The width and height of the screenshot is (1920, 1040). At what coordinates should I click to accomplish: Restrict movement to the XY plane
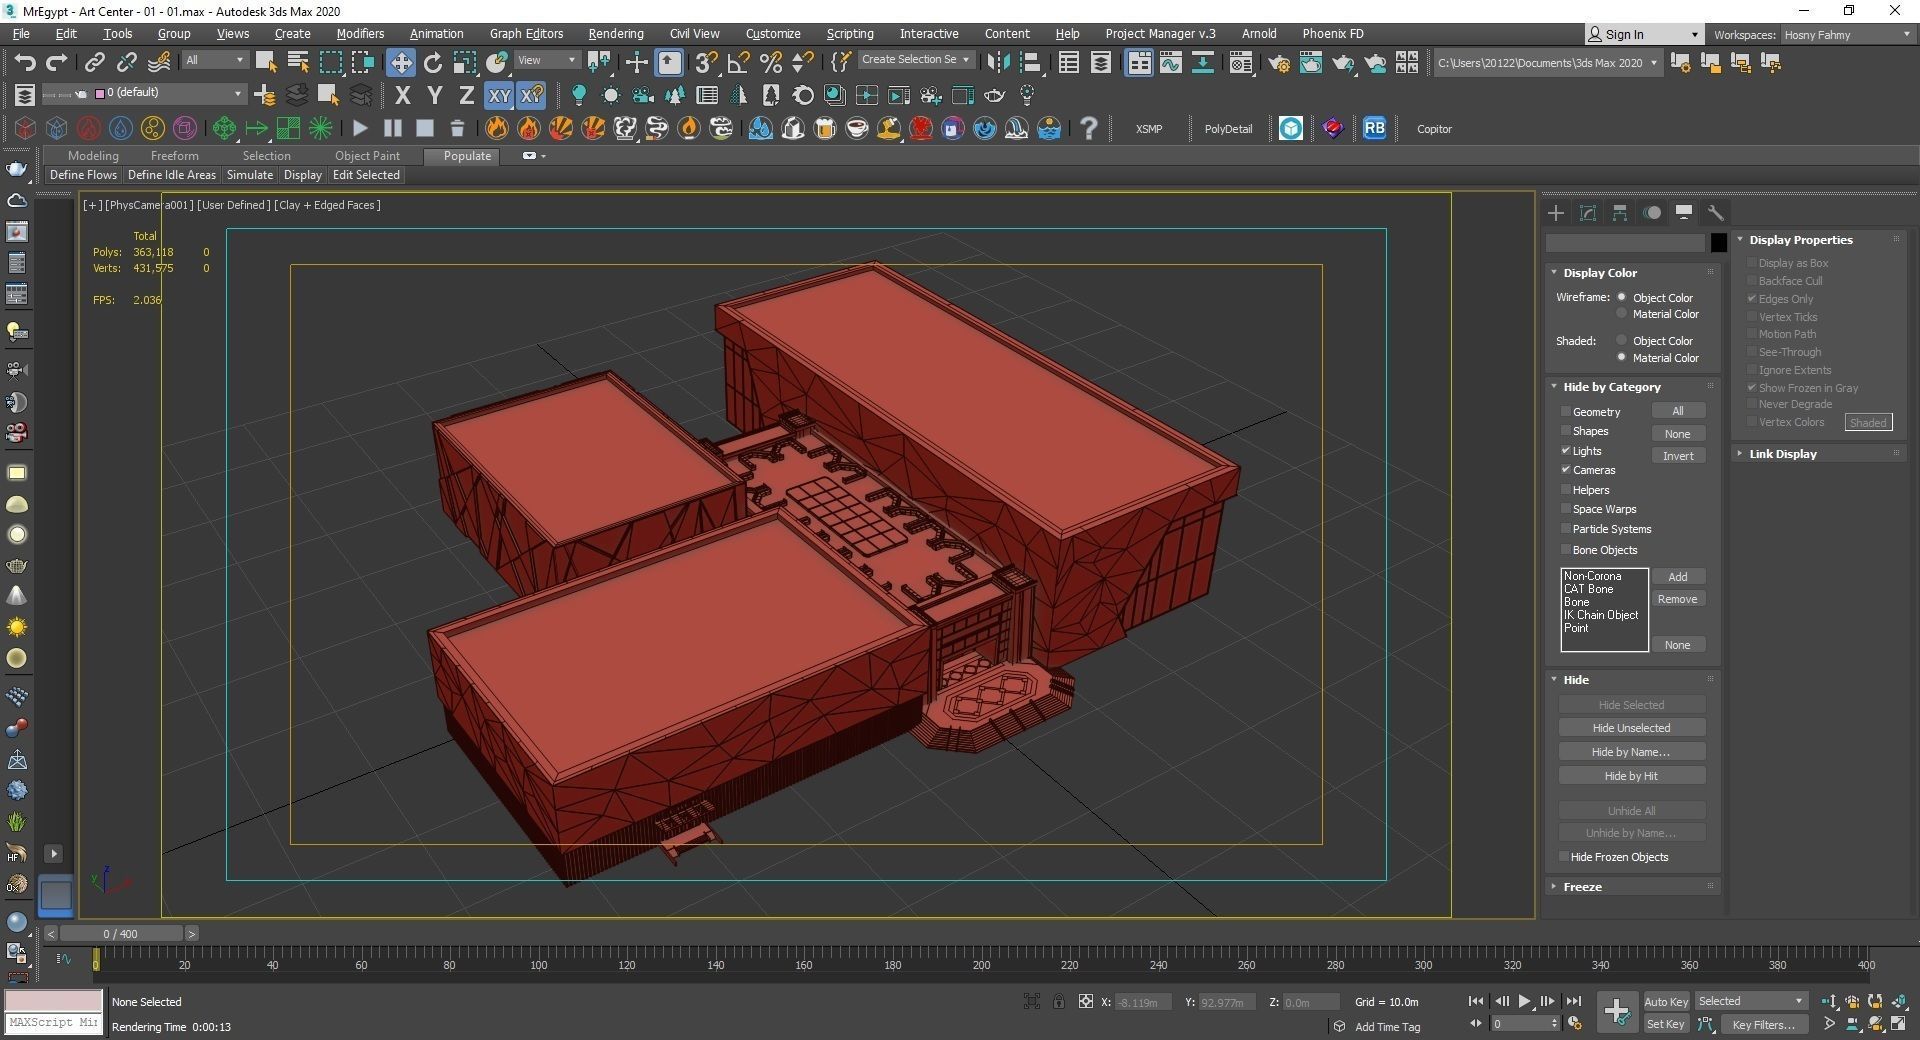(498, 96)
